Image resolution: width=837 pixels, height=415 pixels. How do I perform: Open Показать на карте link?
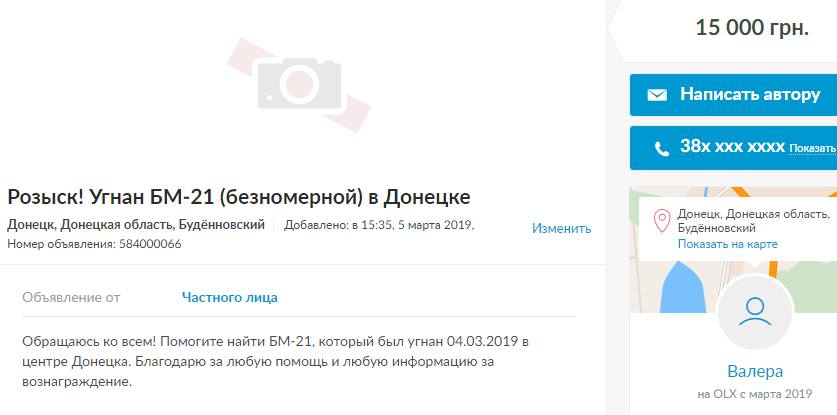tap(728, 244)
